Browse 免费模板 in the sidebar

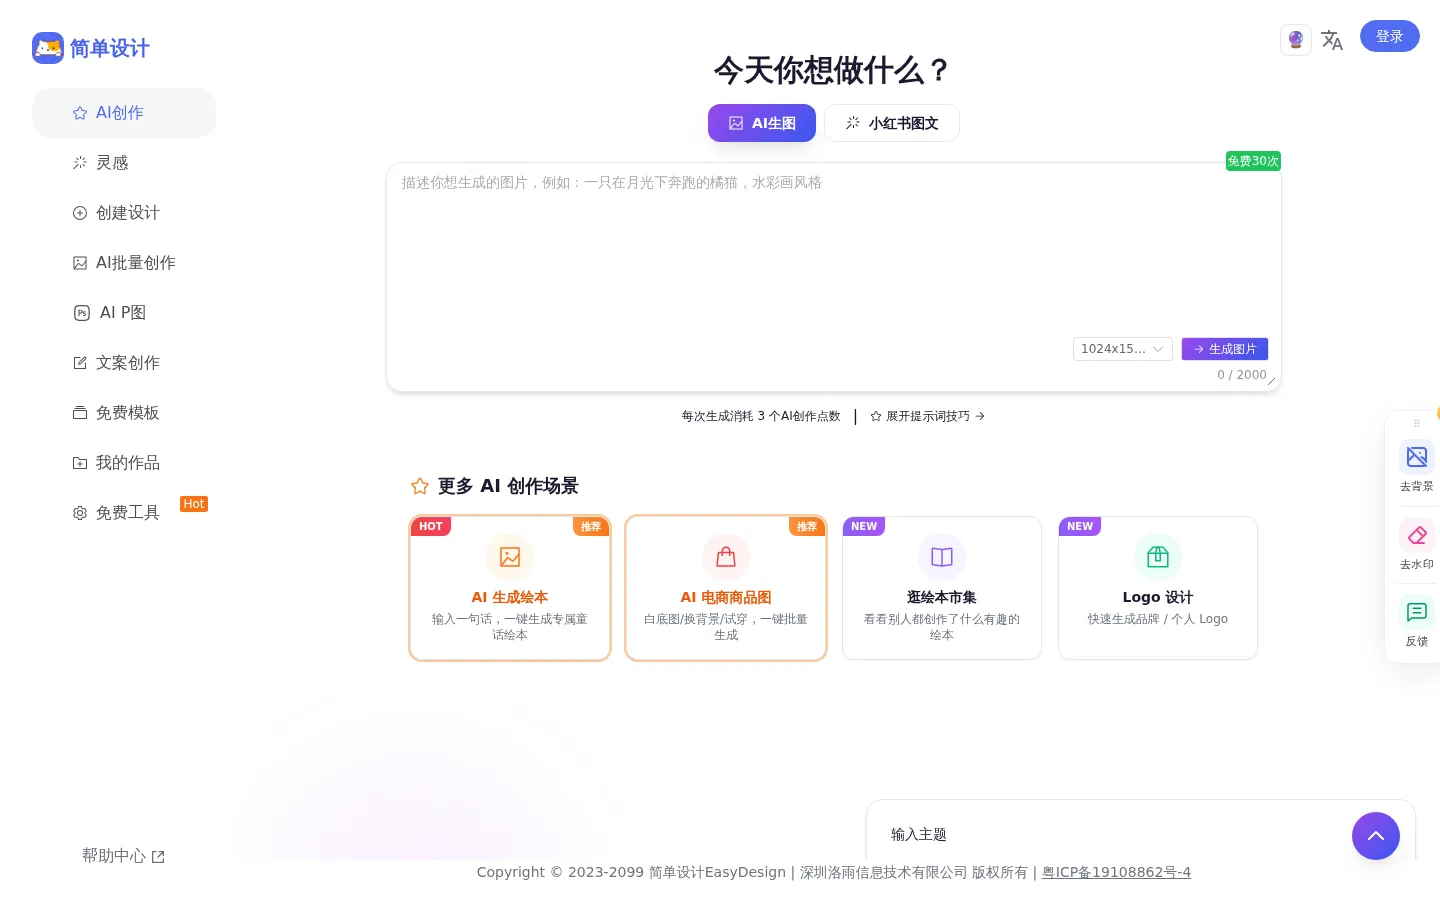pyautogui.click(x=124, y=413)
